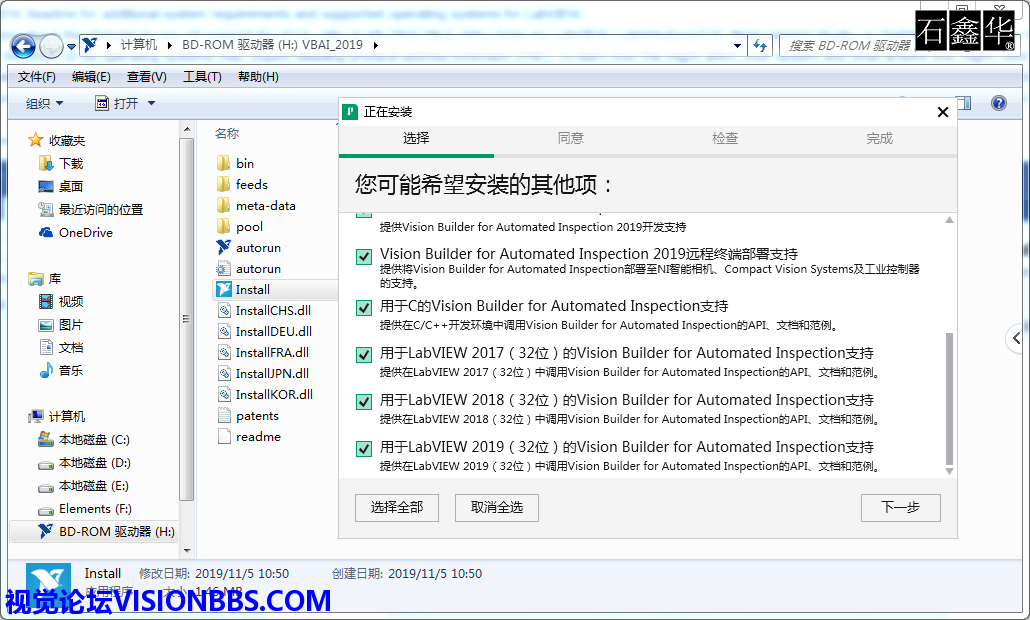Click the Explorer forward arrow button
This screenshot has height=620, width=1030.
tap(51, 46)
